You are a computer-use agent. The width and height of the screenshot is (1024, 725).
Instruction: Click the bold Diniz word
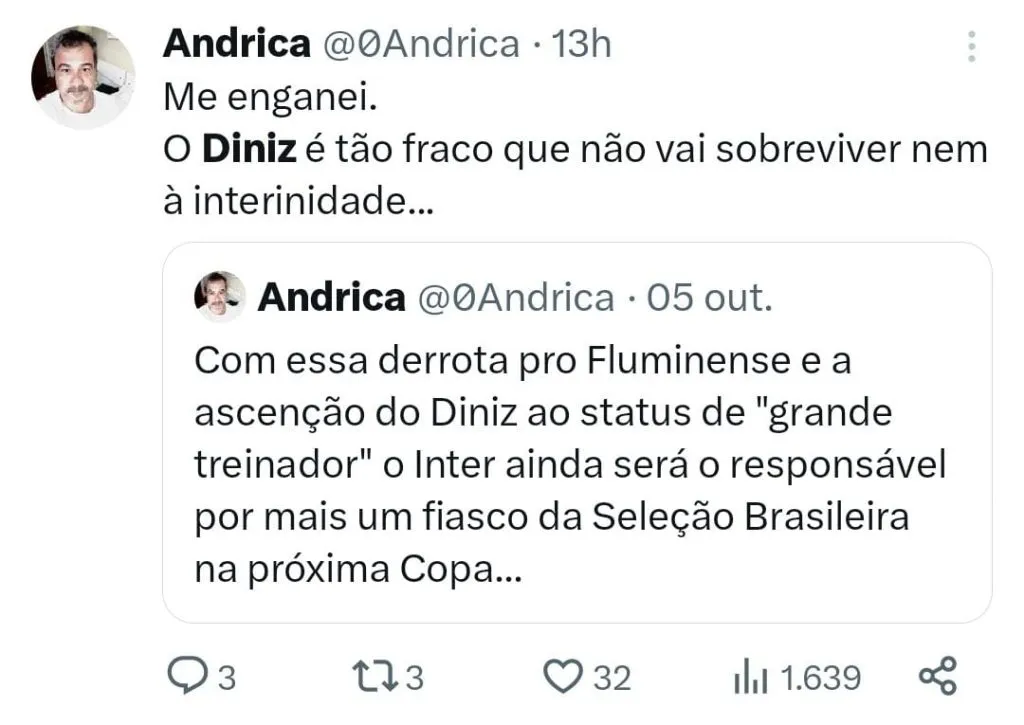(x=250, y=150)
